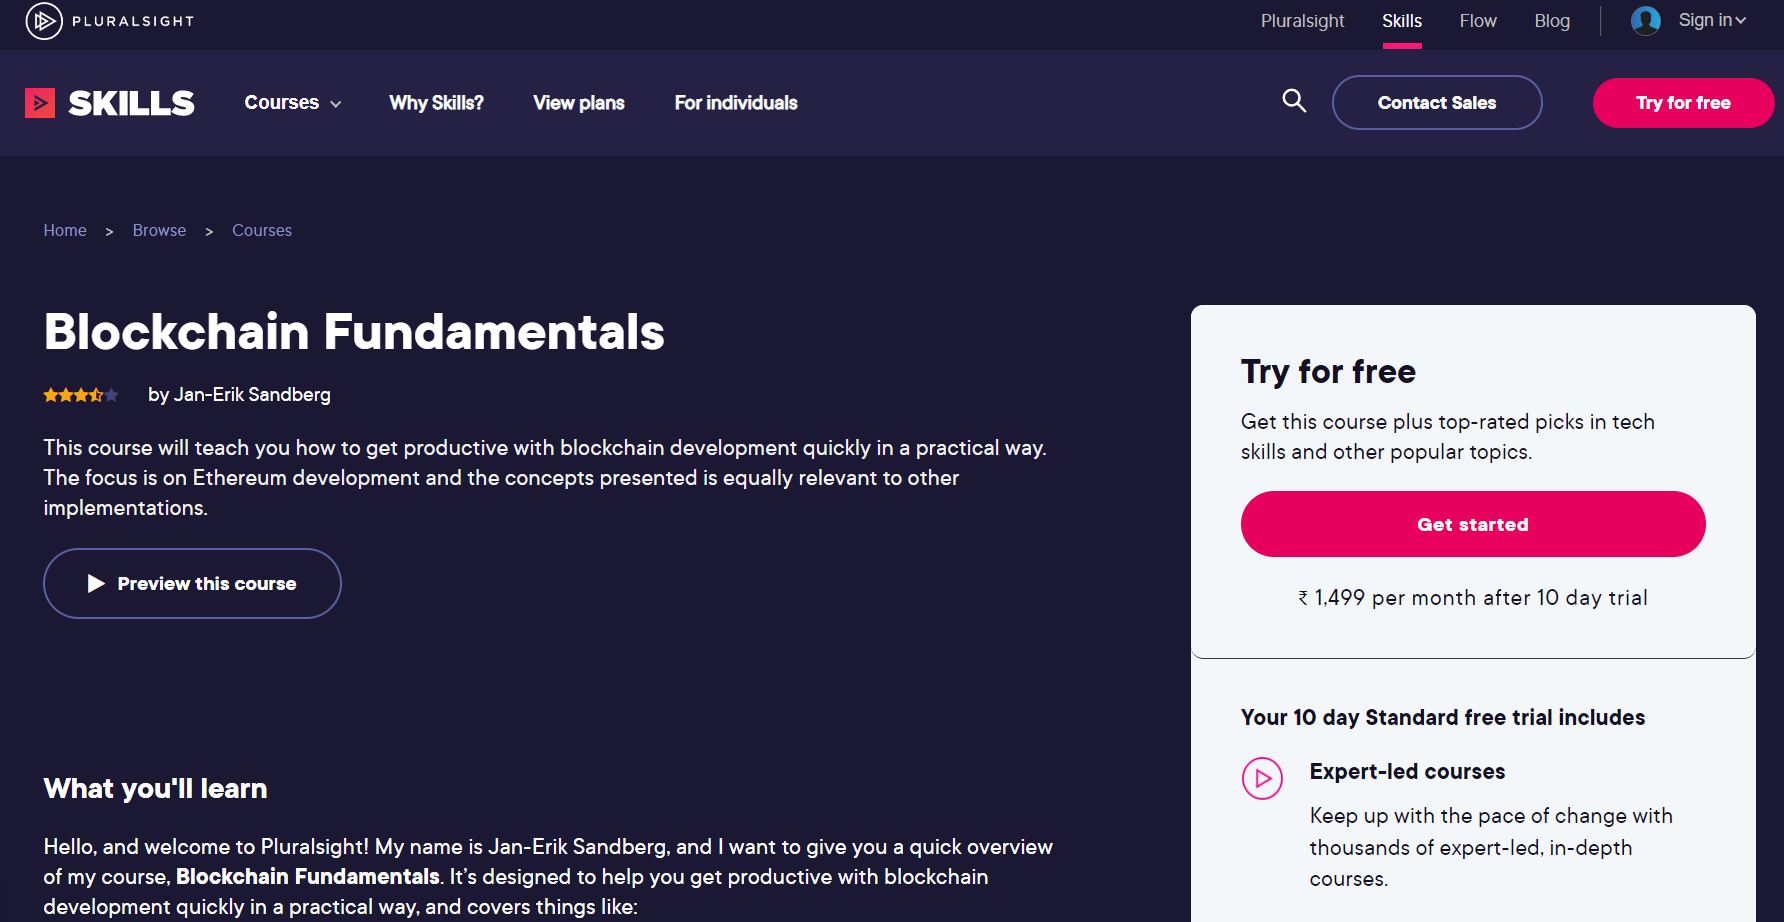Image resolution: width=1784 pixels, height=922 pixels.
Task: Select the Blog item in the top navigation
Action: (1552, 20)
